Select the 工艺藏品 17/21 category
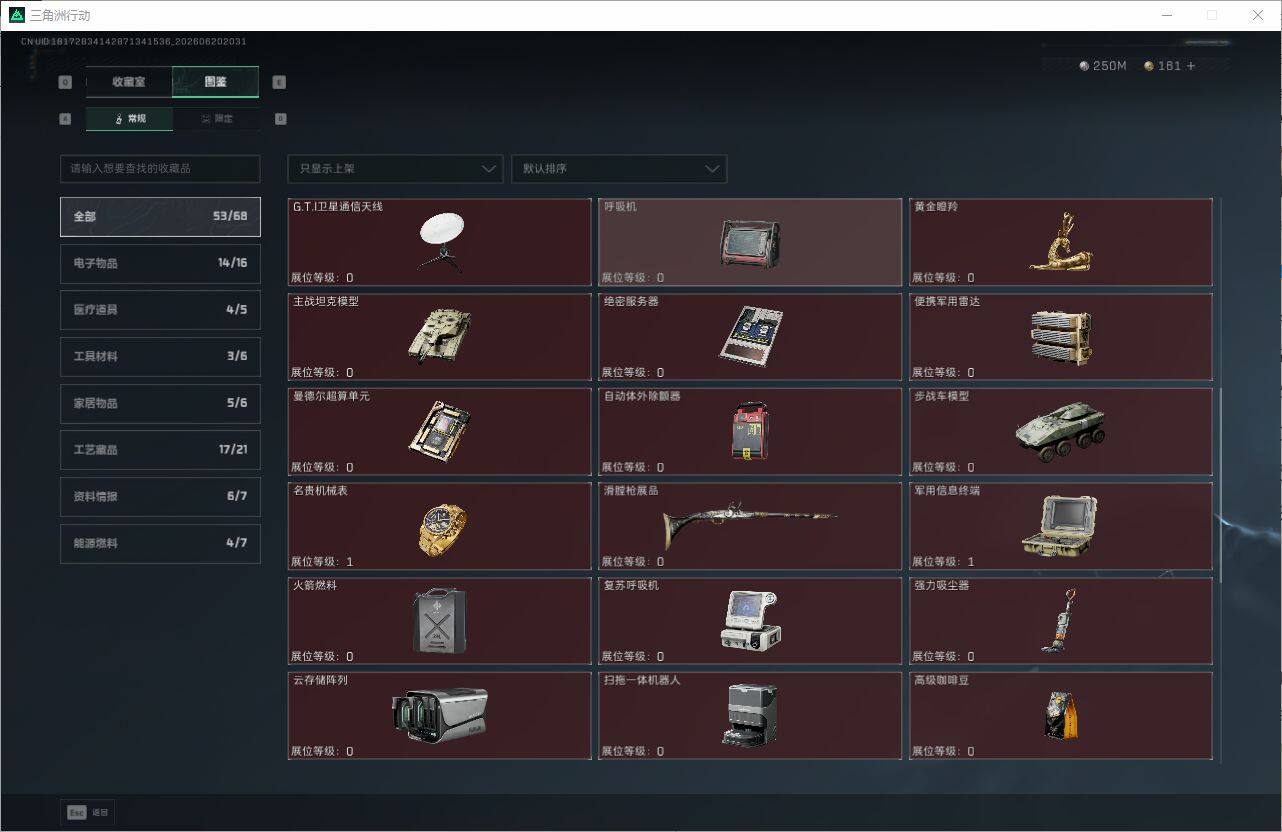The height and width of the screenshot is (832, 1282). (x=160, y=450)
